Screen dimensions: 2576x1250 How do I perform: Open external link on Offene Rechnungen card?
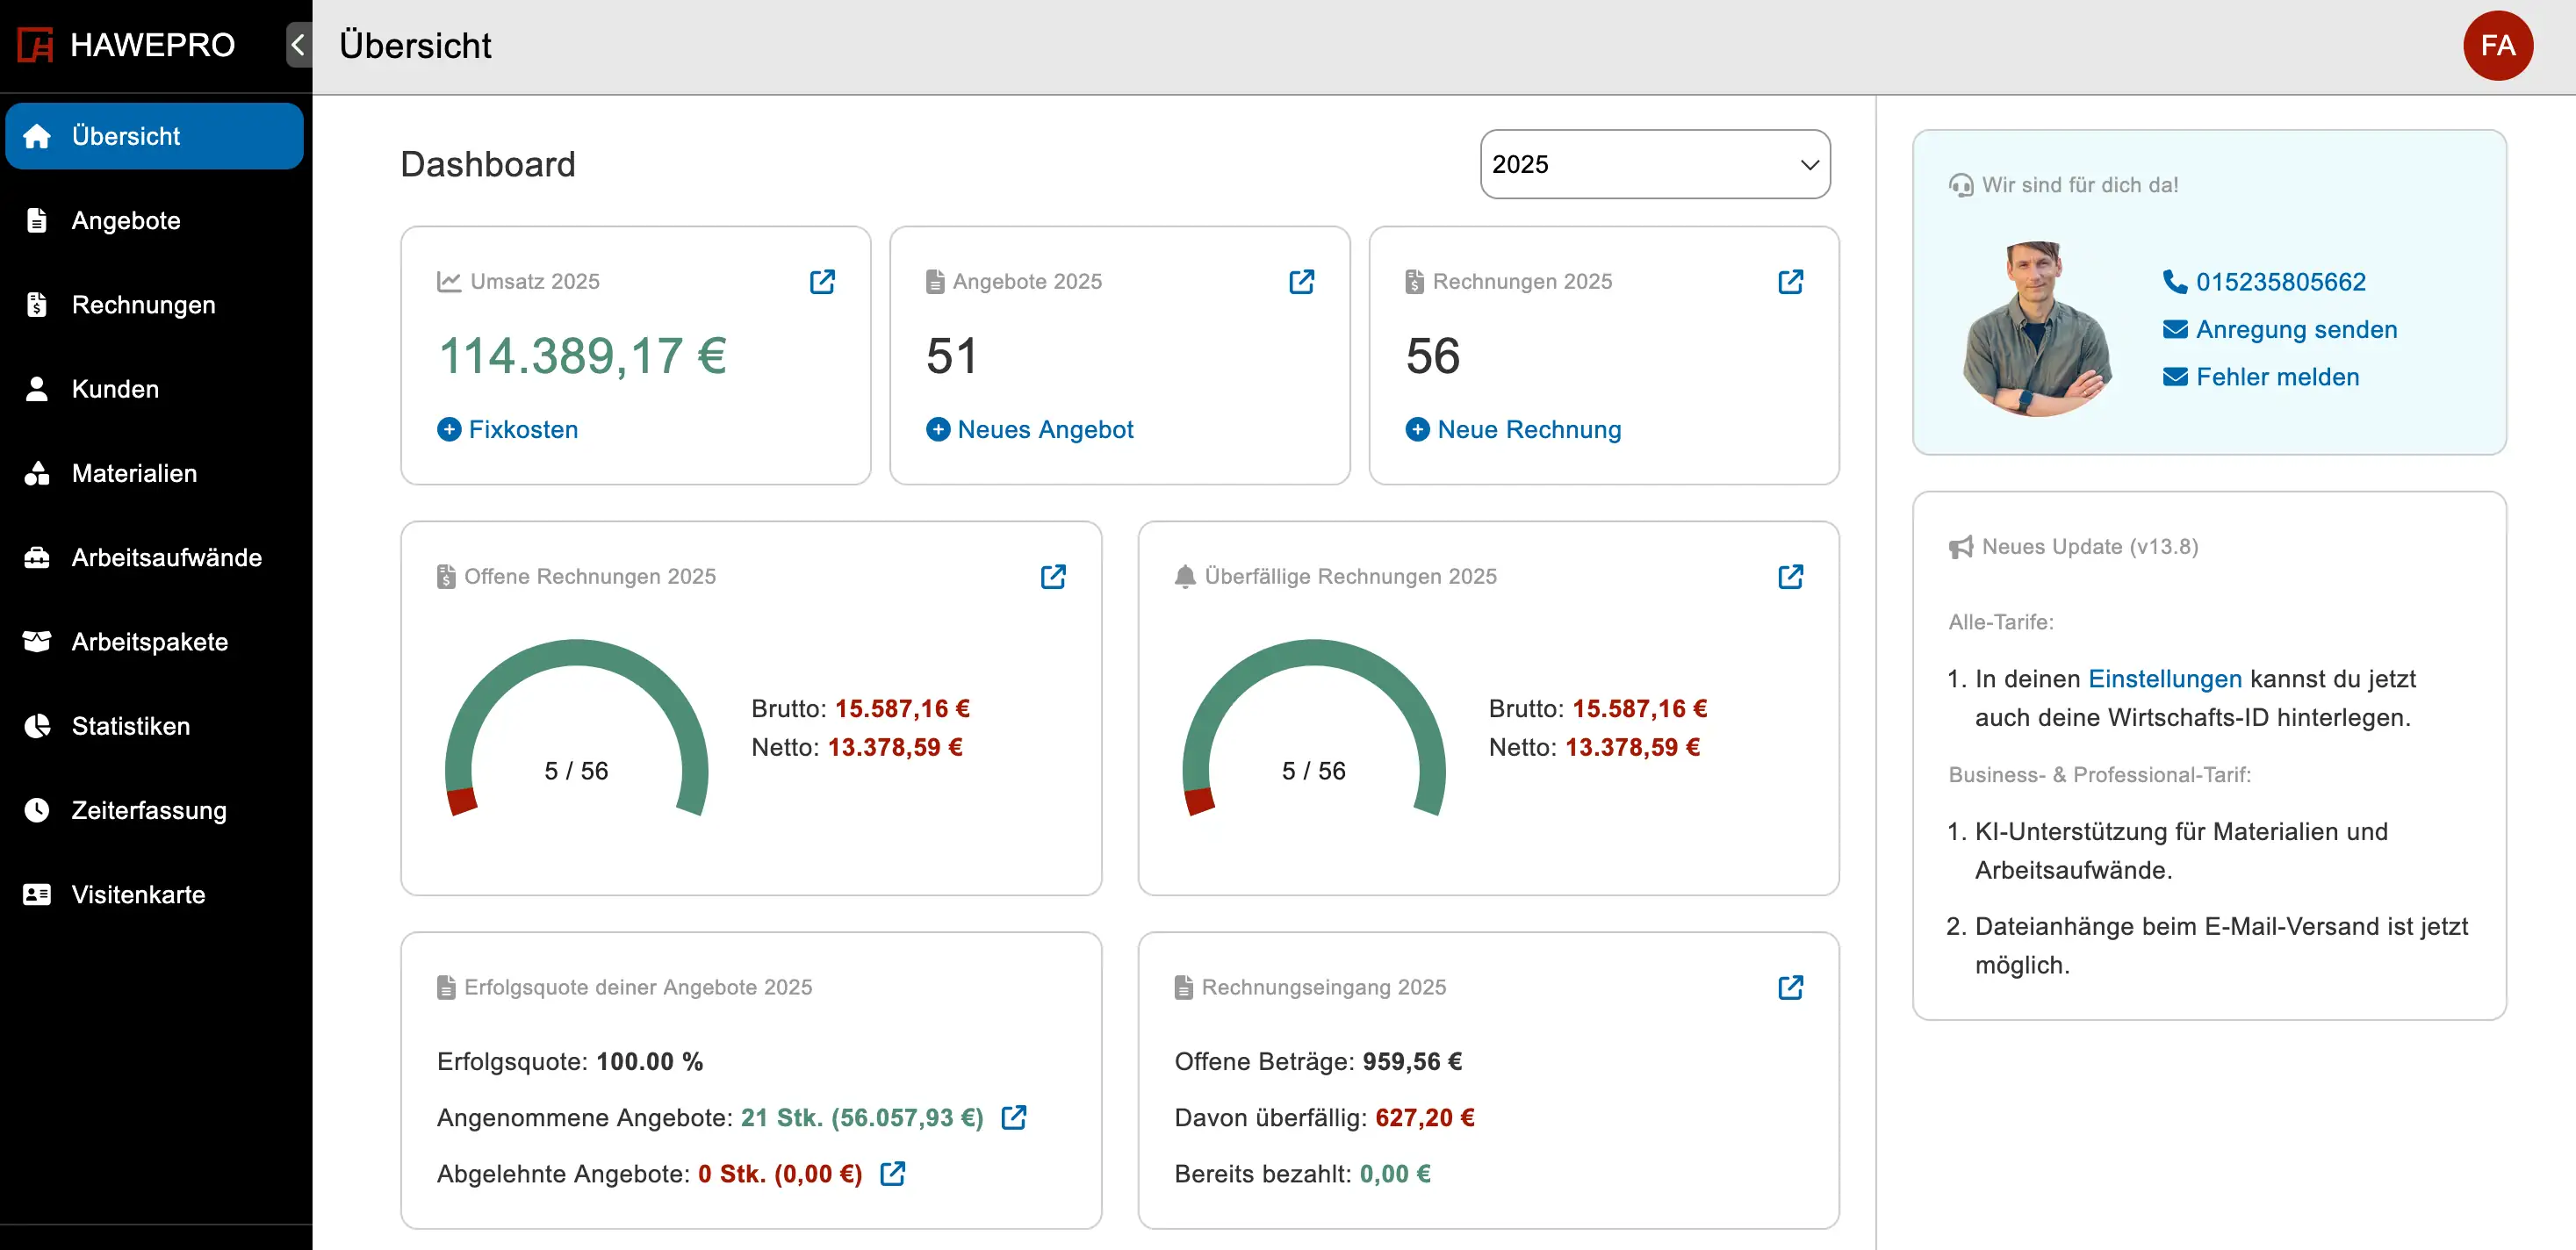1053,576
